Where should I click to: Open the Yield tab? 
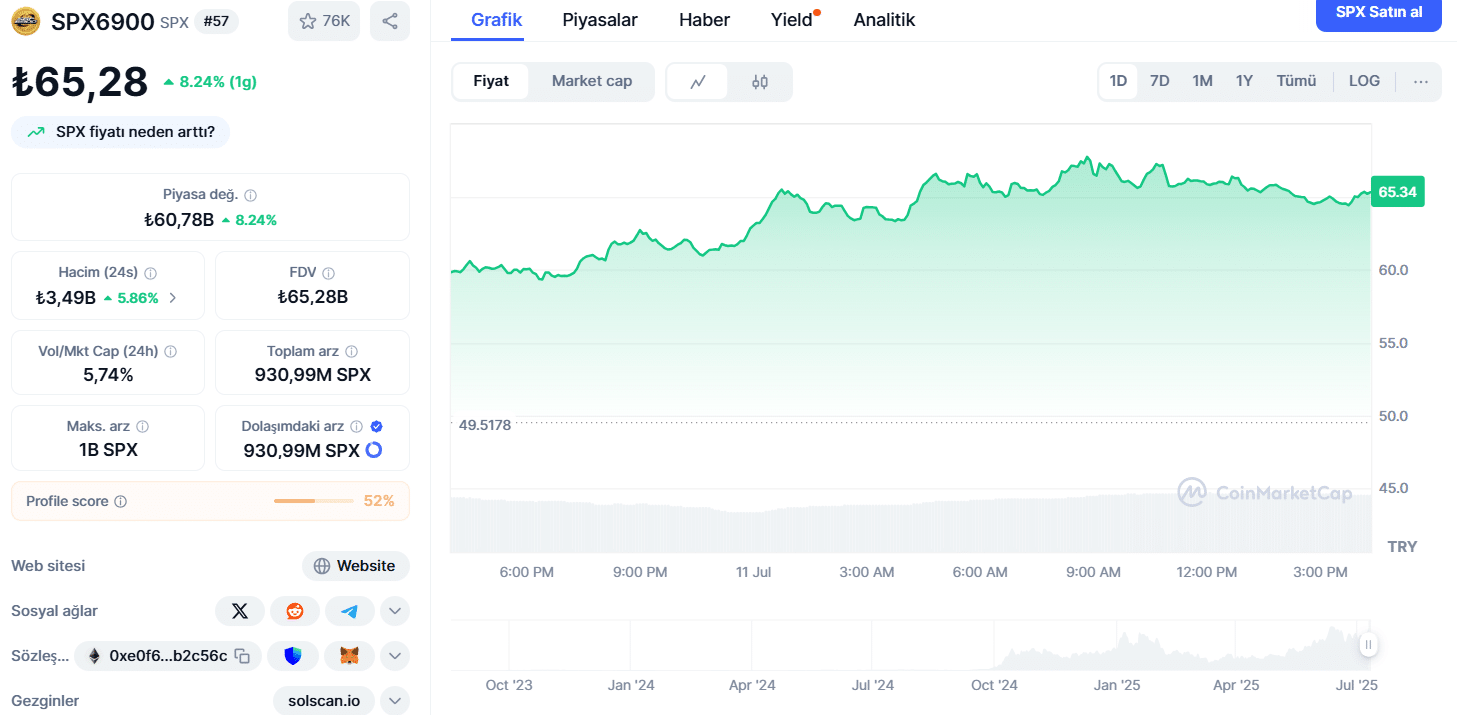(x=793, y=20)
